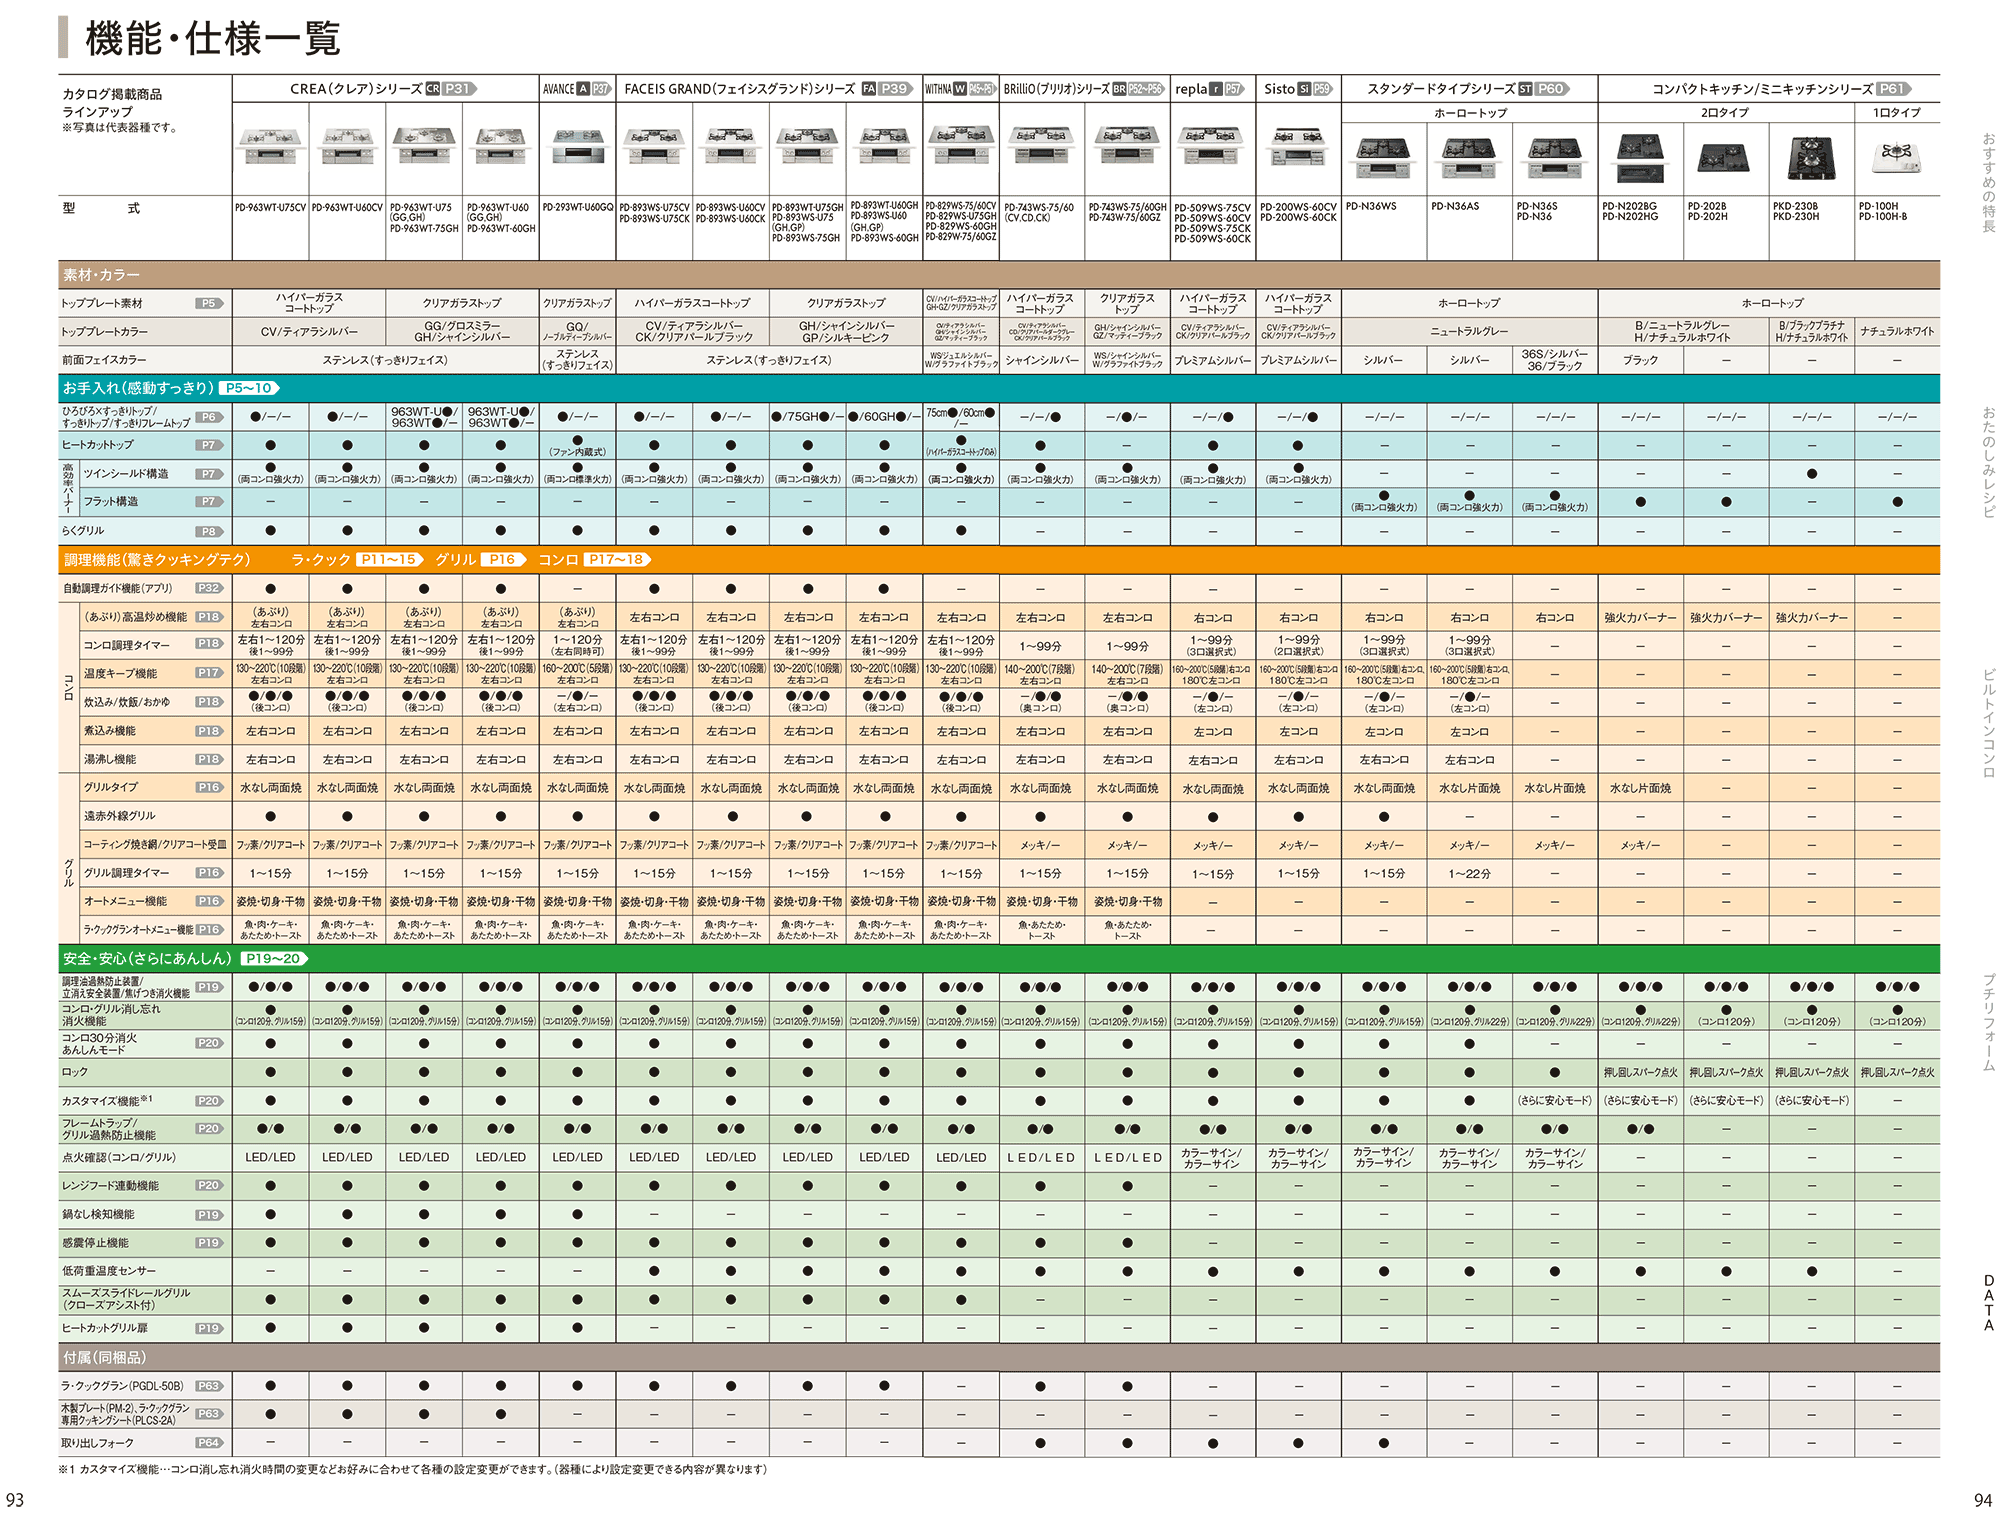
Task: Open the P57 badge beside repla
Action: point(1234,89)
